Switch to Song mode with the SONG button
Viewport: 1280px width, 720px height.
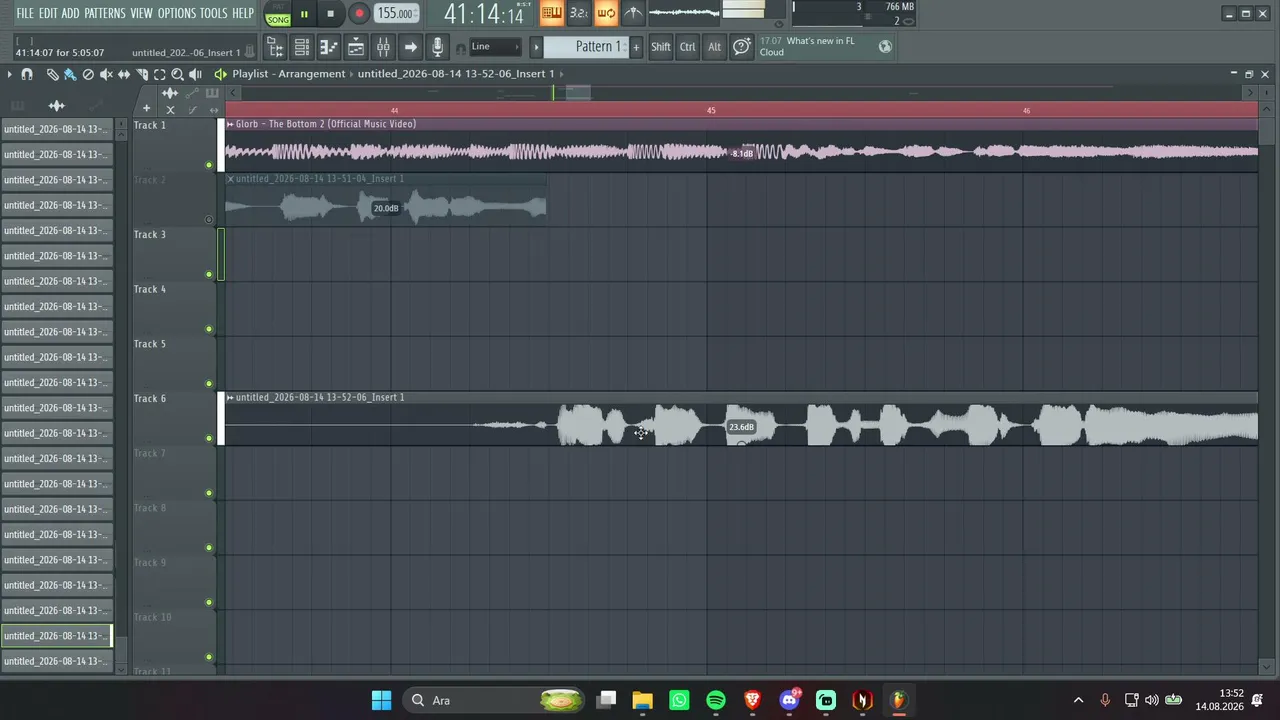click(x=278, y=18)
